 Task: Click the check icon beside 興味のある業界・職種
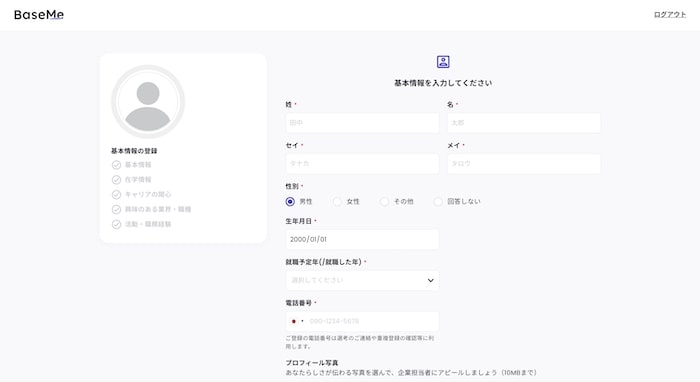(x=116, y=209)
